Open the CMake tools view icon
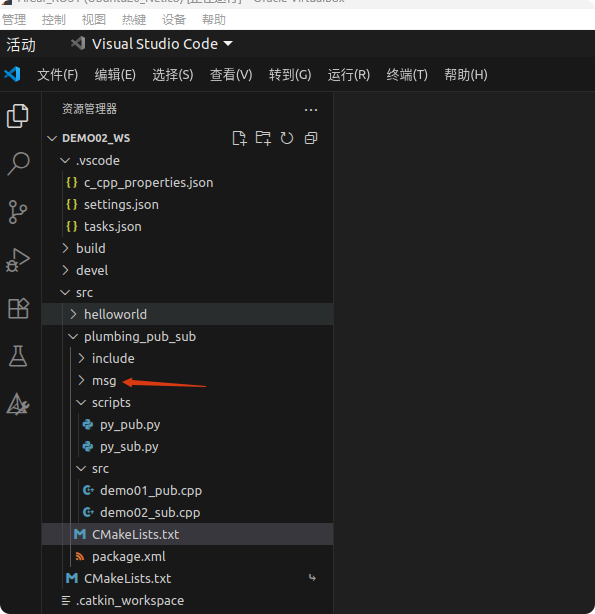Image resolution: width=595 pixels, height=614 pixels. pyautogui.click(x=18, y=404)
